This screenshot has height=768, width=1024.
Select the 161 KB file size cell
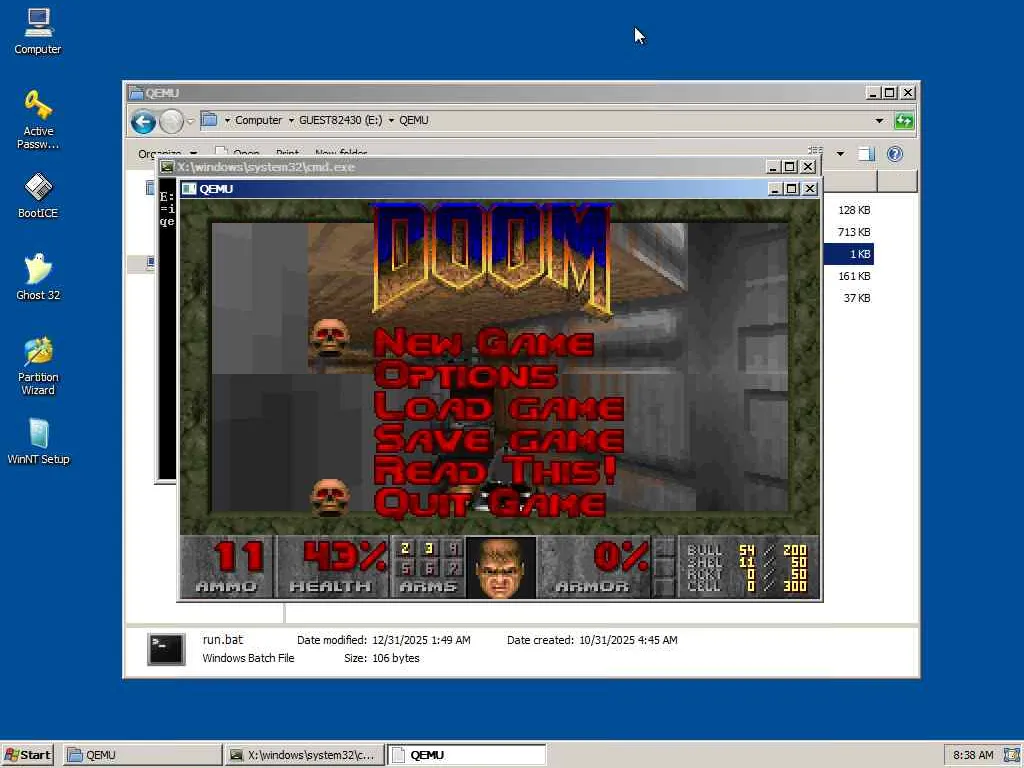click(x=854, y=276)
